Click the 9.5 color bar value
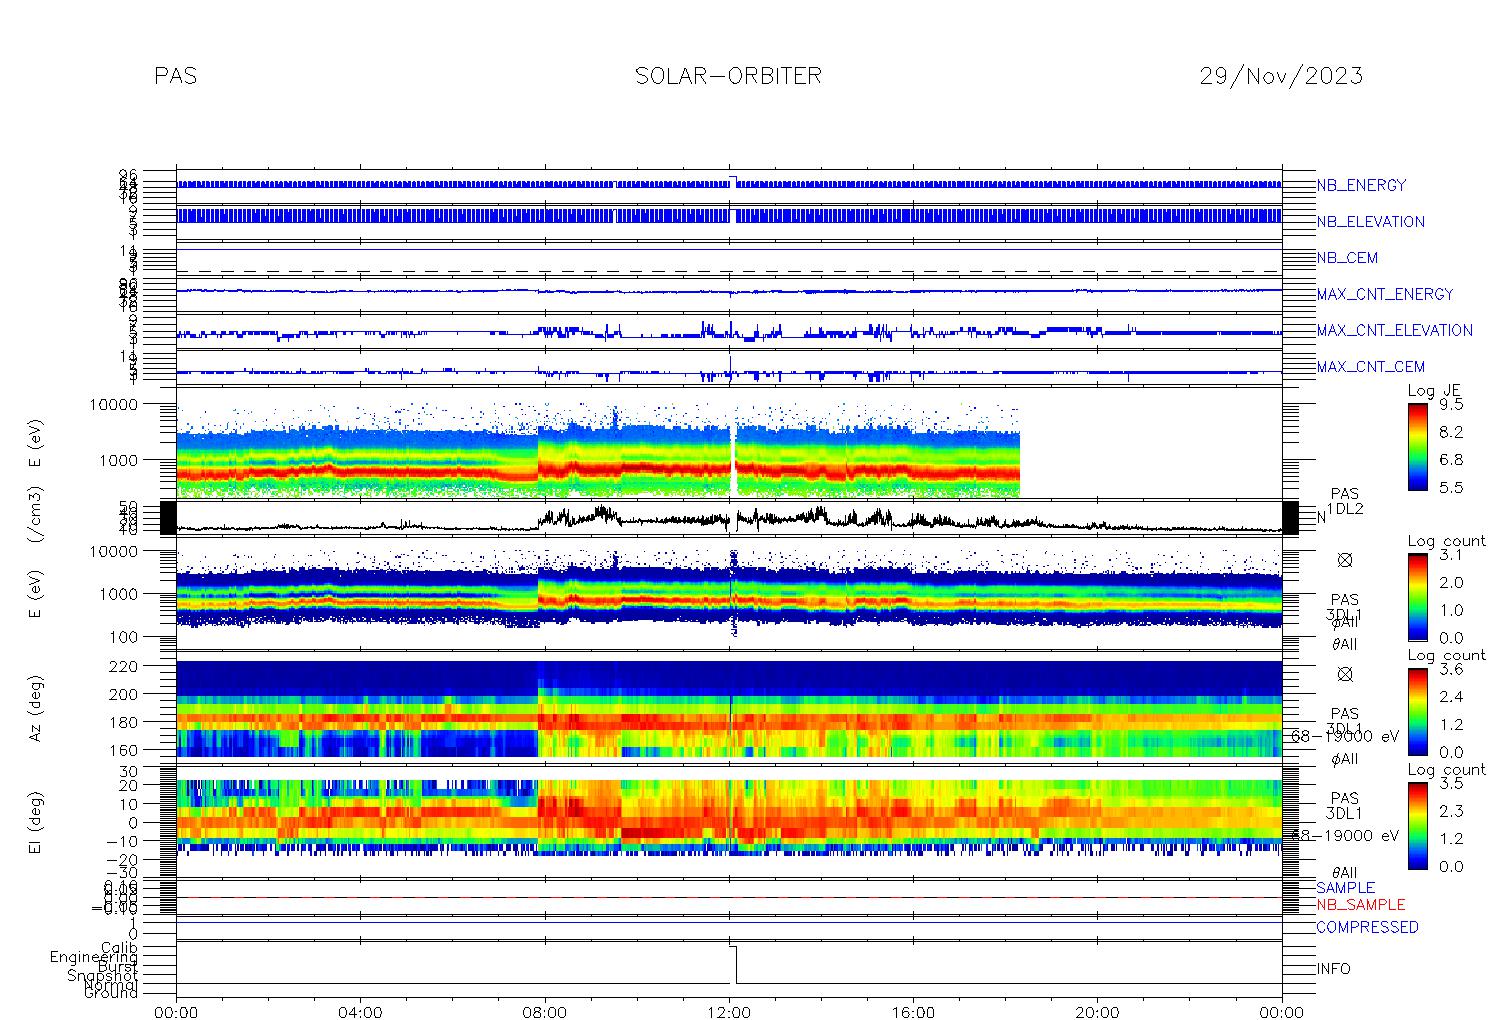The height and width of the screenshot is (1020, 1512). (1451, 405)
